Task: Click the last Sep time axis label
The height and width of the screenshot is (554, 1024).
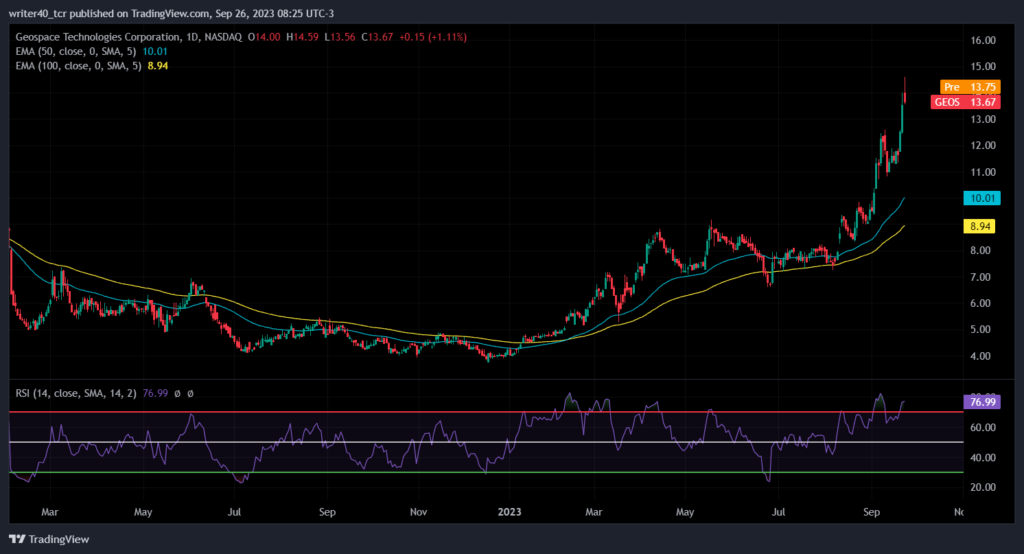Action: click(x=872, y=512)
